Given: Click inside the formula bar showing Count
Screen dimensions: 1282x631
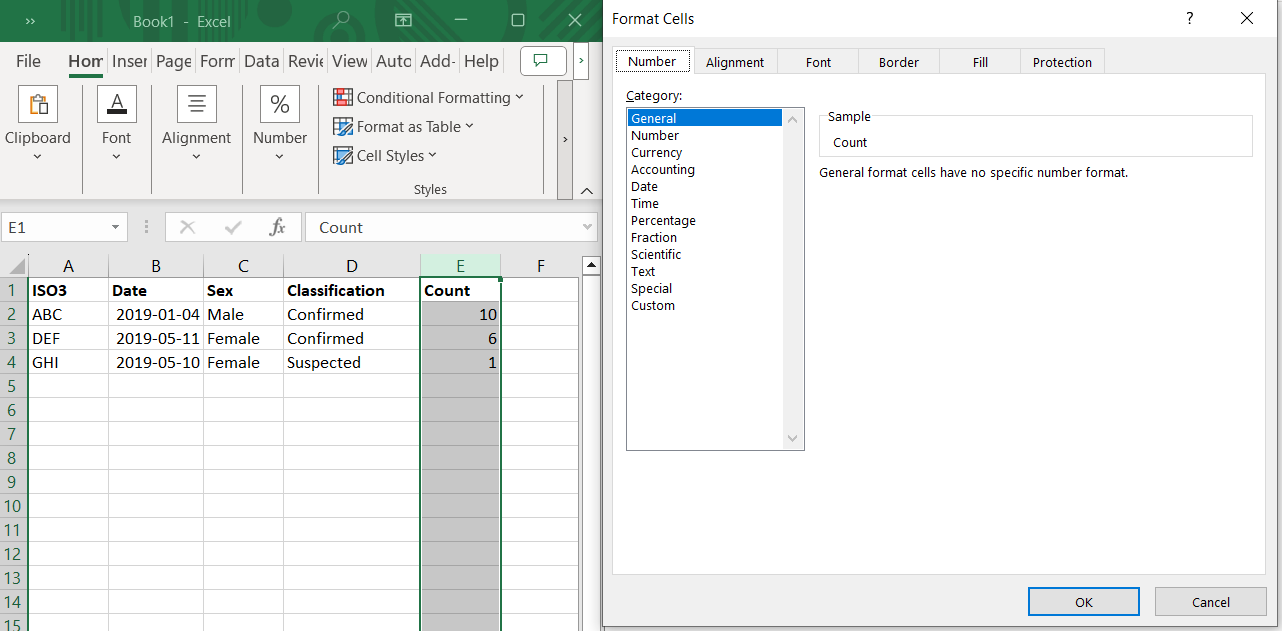Looking at the screenshot, I should [450, 227].
